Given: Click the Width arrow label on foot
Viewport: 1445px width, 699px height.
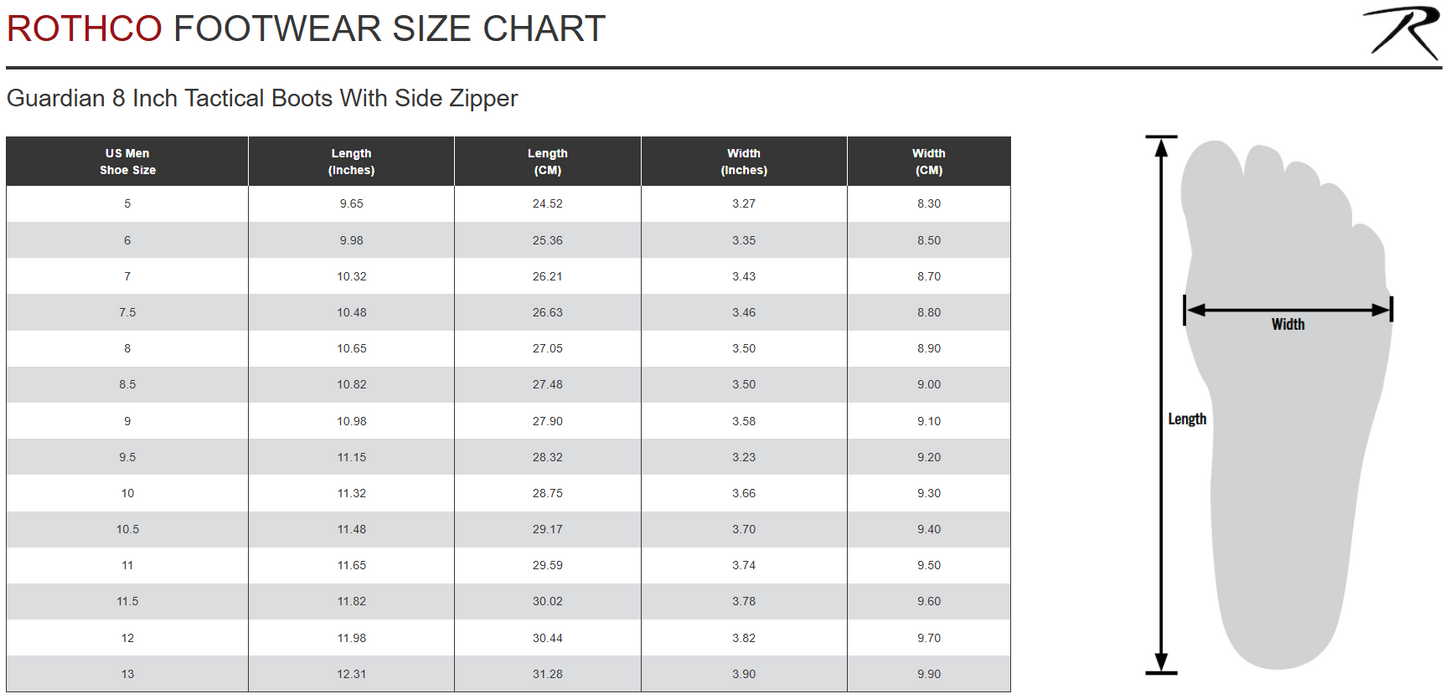Looking at the screenshot, I should [x=1288, y=324].
